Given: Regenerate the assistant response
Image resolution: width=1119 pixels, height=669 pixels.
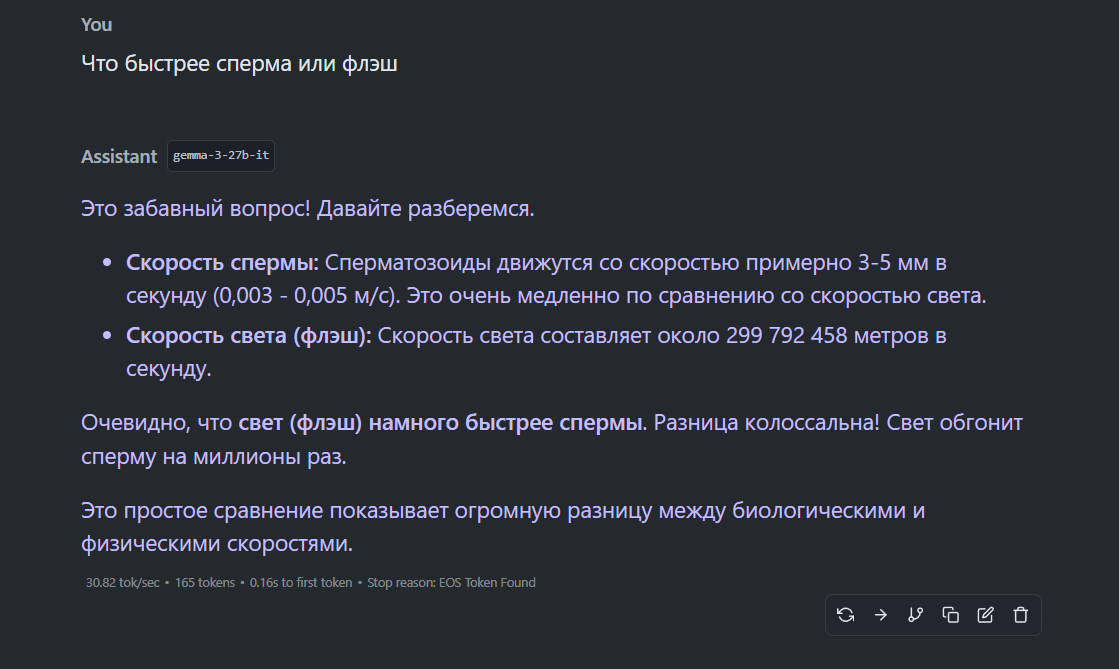Looking at the screenshot, I should point(846,615).
